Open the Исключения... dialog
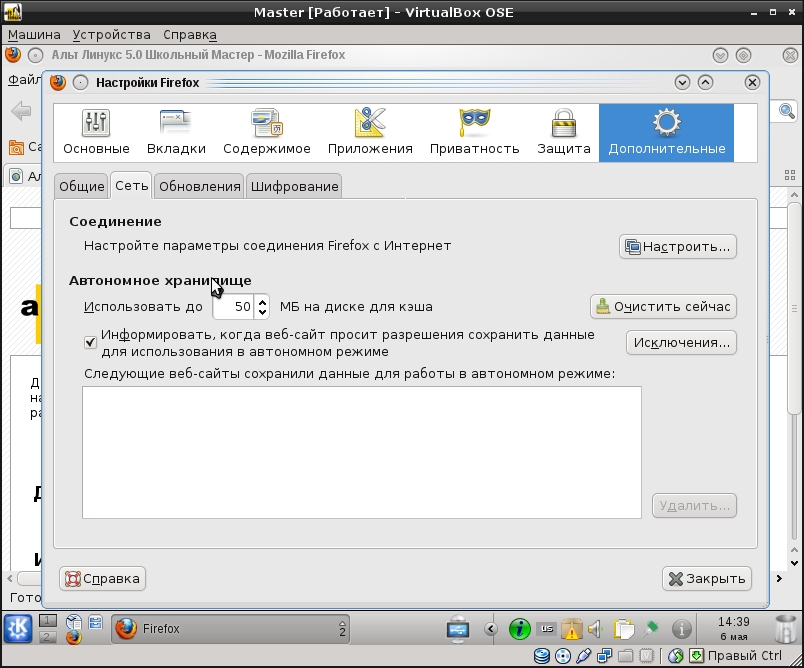 tap(681, 342)
